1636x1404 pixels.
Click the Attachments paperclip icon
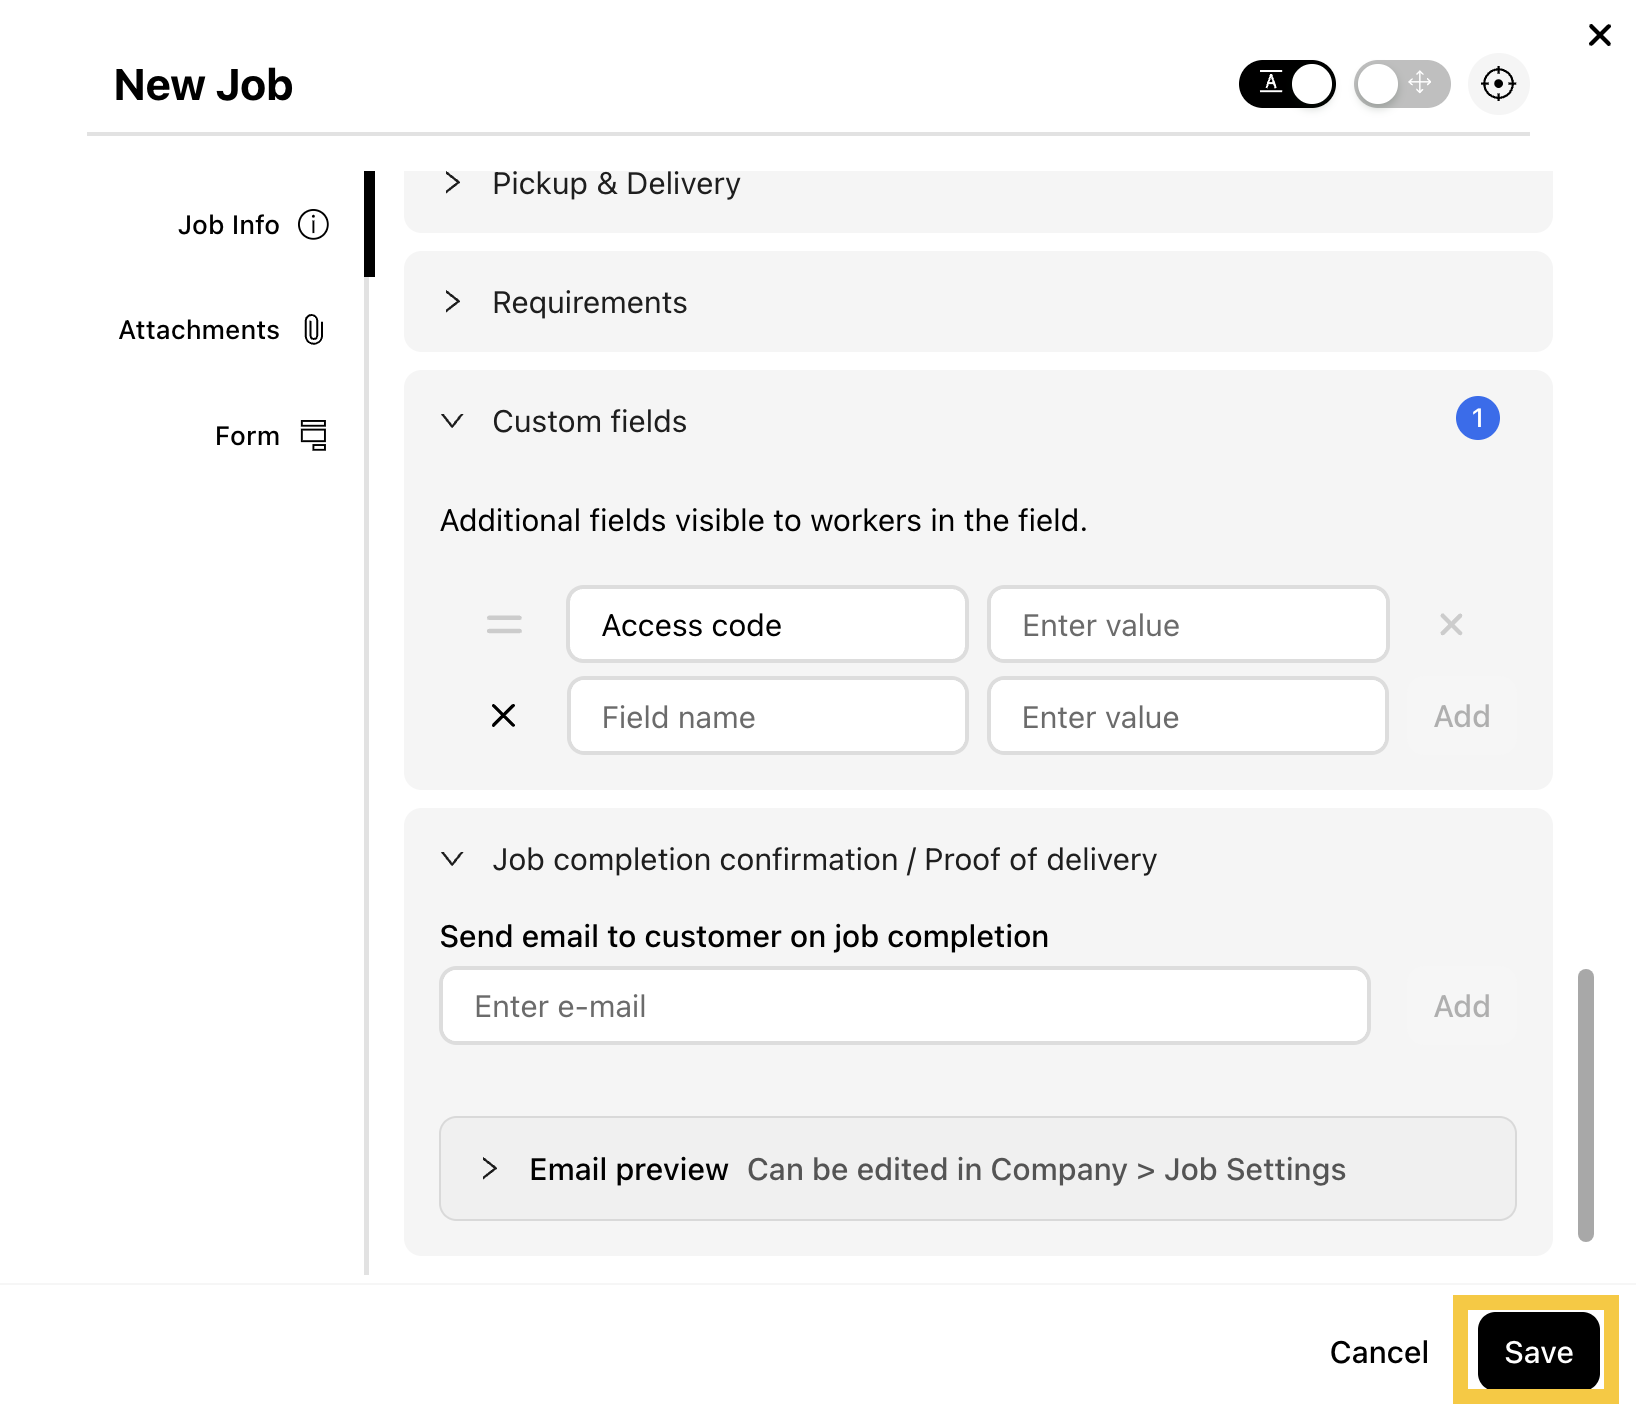[314, 330]
